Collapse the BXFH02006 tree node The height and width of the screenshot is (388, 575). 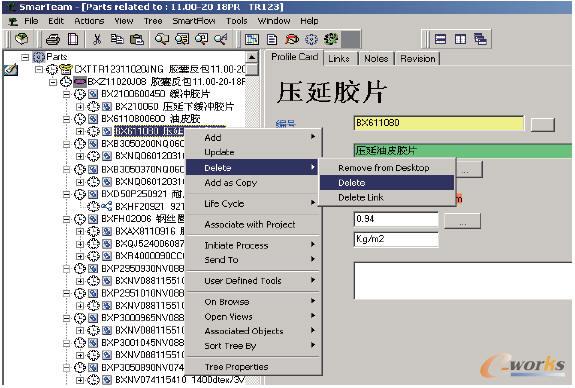(x=66, y=219)
